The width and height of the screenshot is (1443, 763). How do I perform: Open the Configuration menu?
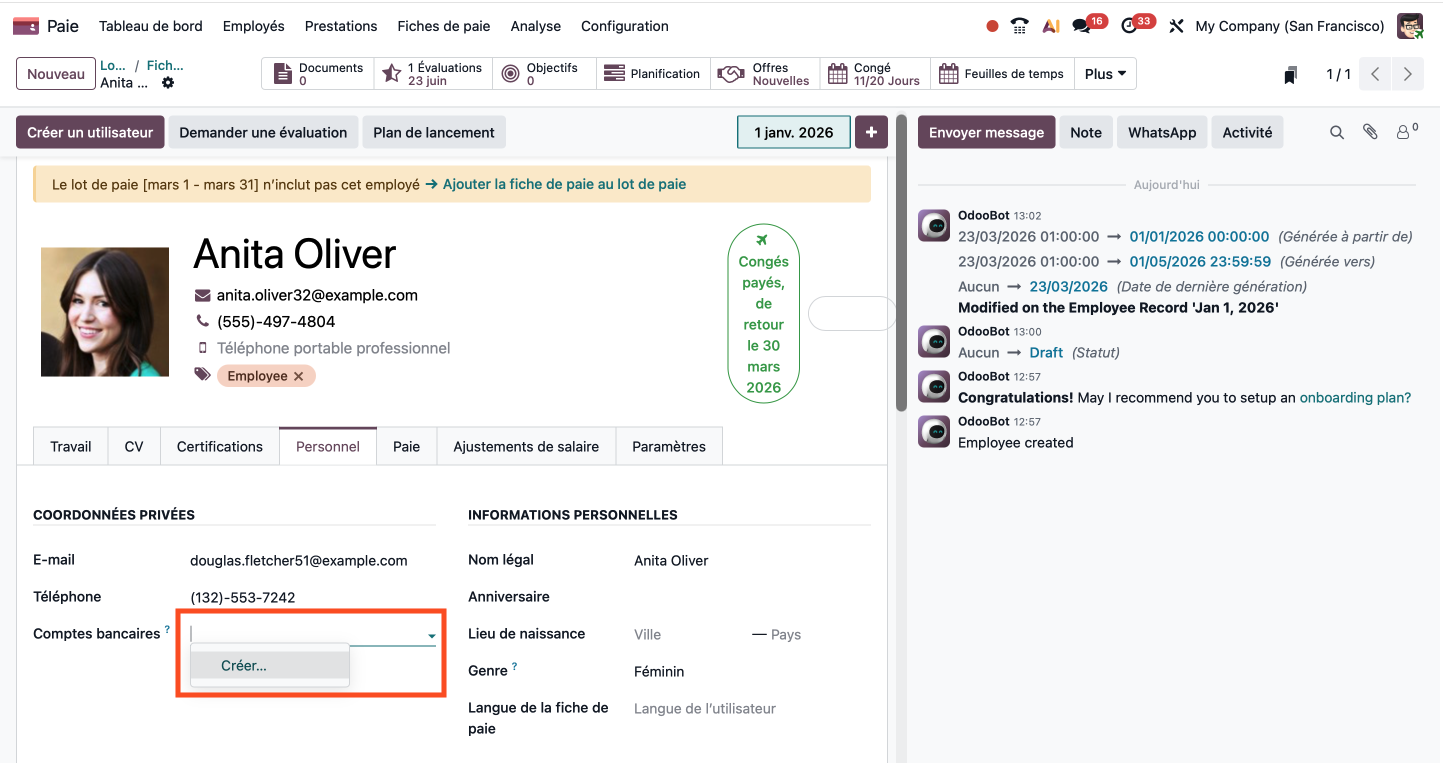[625, 26]
